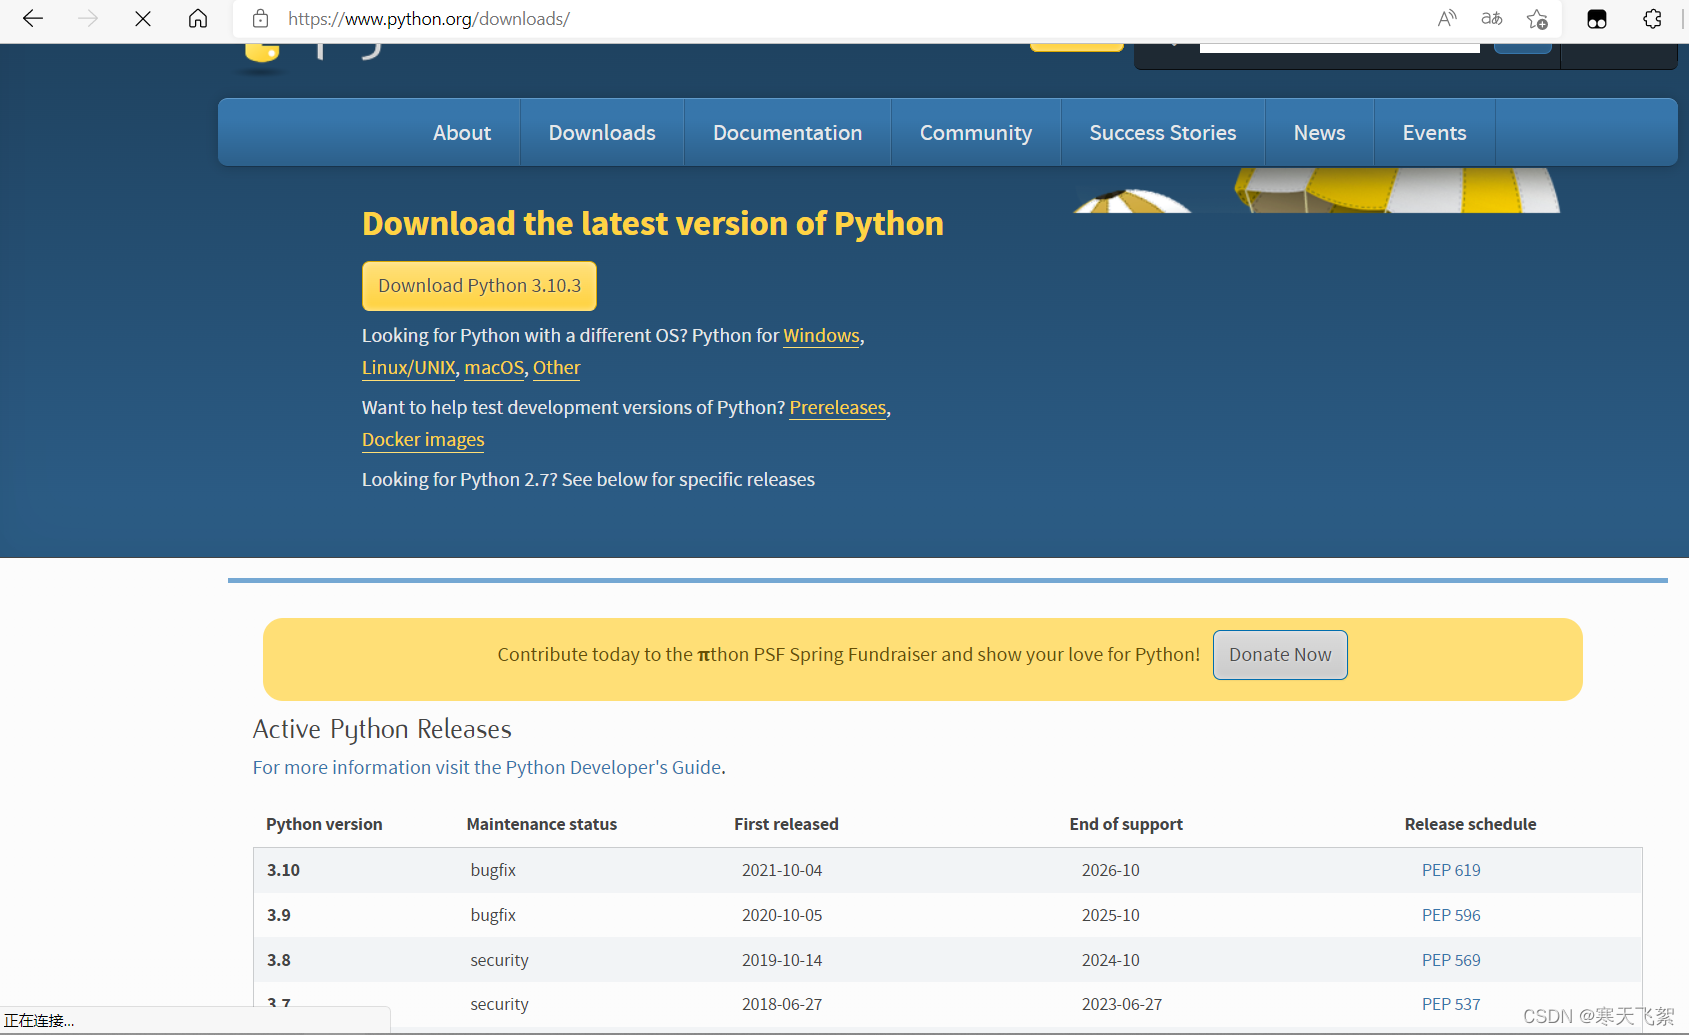Click the Active Python Releases heading
The image size is (1689, 1035).
pos(382,729)
